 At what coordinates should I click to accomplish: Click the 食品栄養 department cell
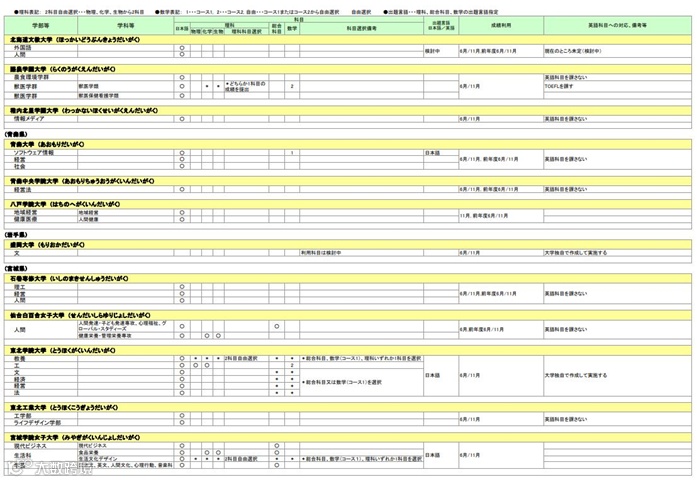[x=125, y=452]
